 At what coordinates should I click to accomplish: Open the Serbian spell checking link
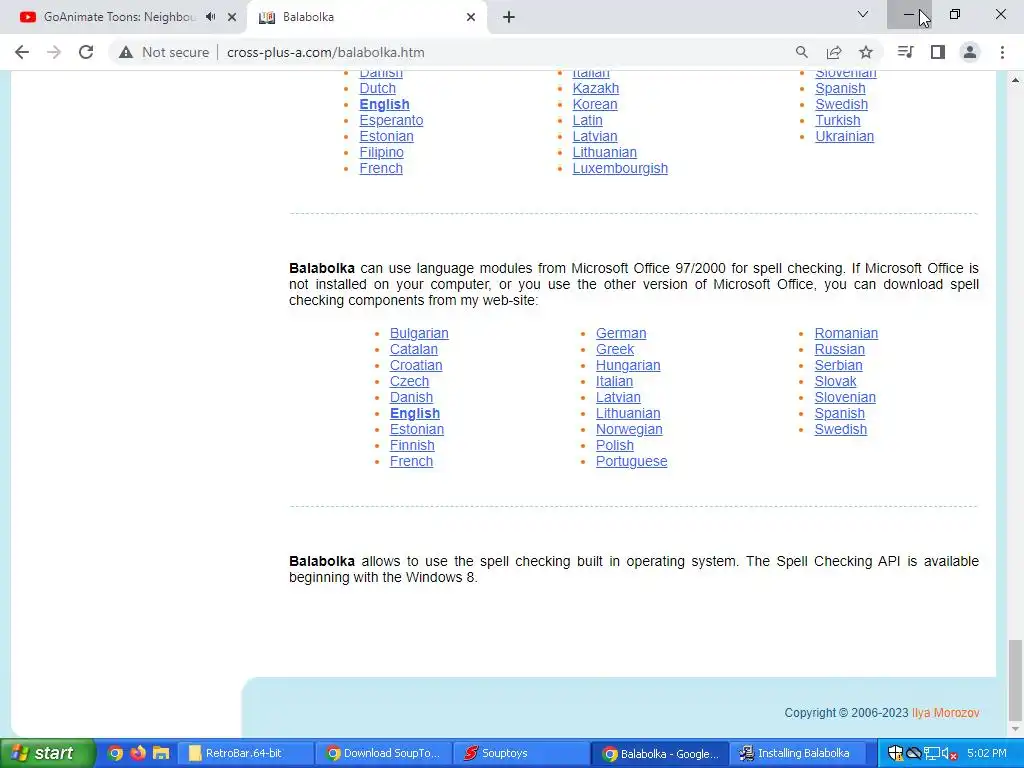click(x=839, y=365)
